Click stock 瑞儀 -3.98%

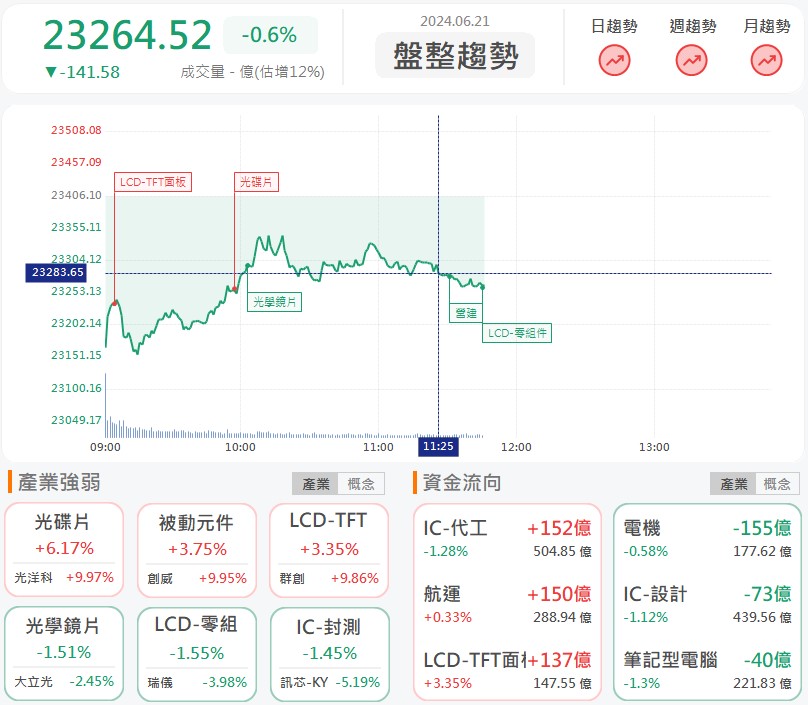(x=197, y=683)
